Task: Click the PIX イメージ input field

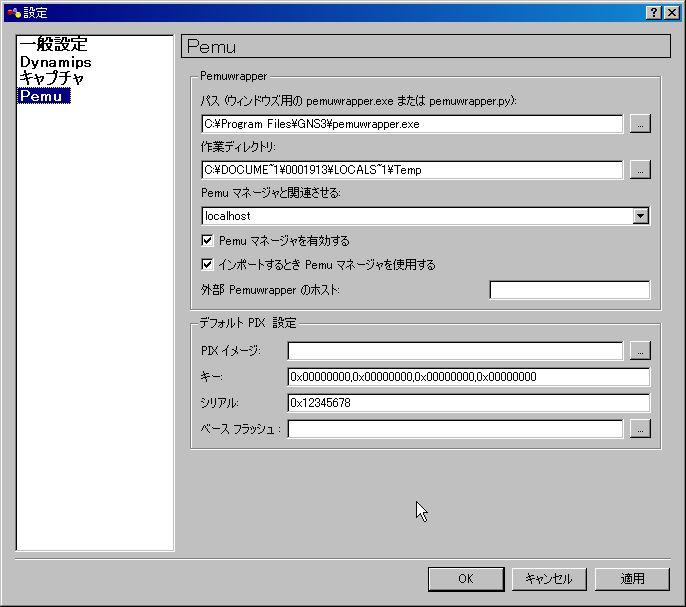Action: pyautogui.click(x=455, y=351)
